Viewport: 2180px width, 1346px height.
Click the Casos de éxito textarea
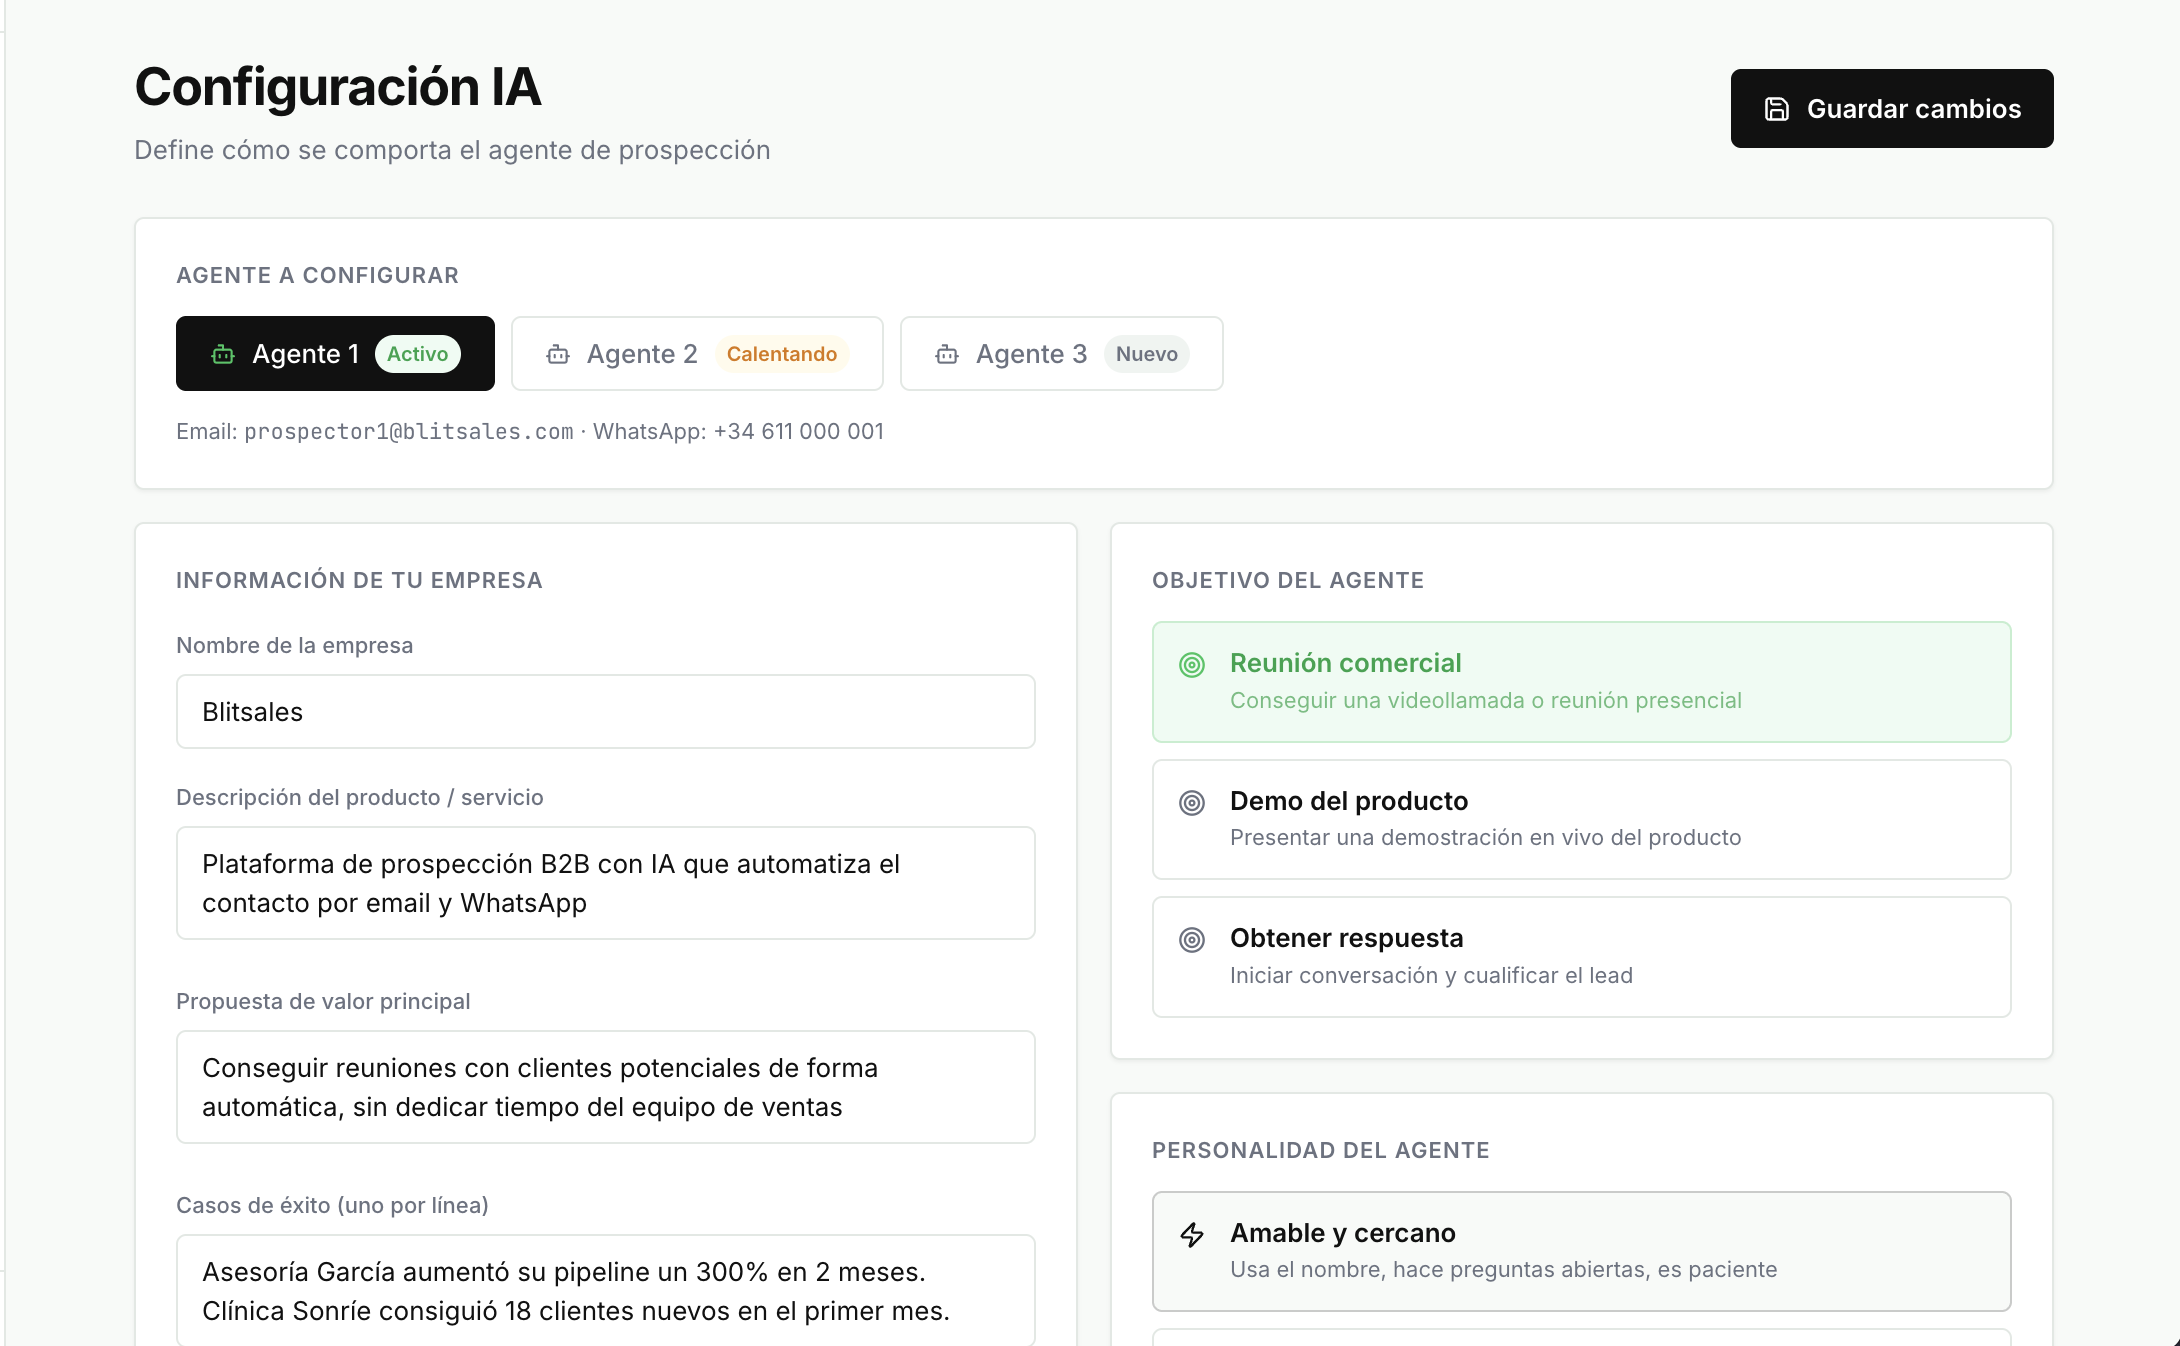606,1290
